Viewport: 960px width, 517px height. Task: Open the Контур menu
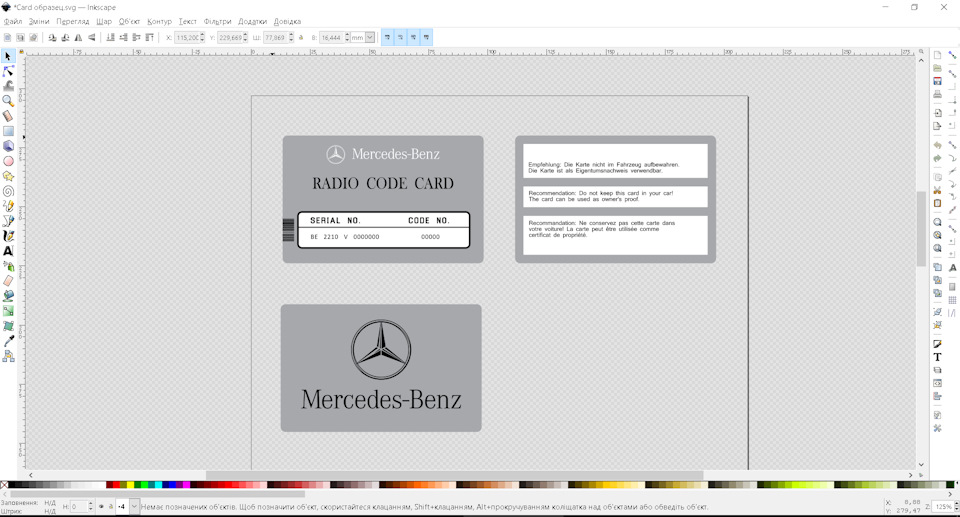tap(159, 21)
